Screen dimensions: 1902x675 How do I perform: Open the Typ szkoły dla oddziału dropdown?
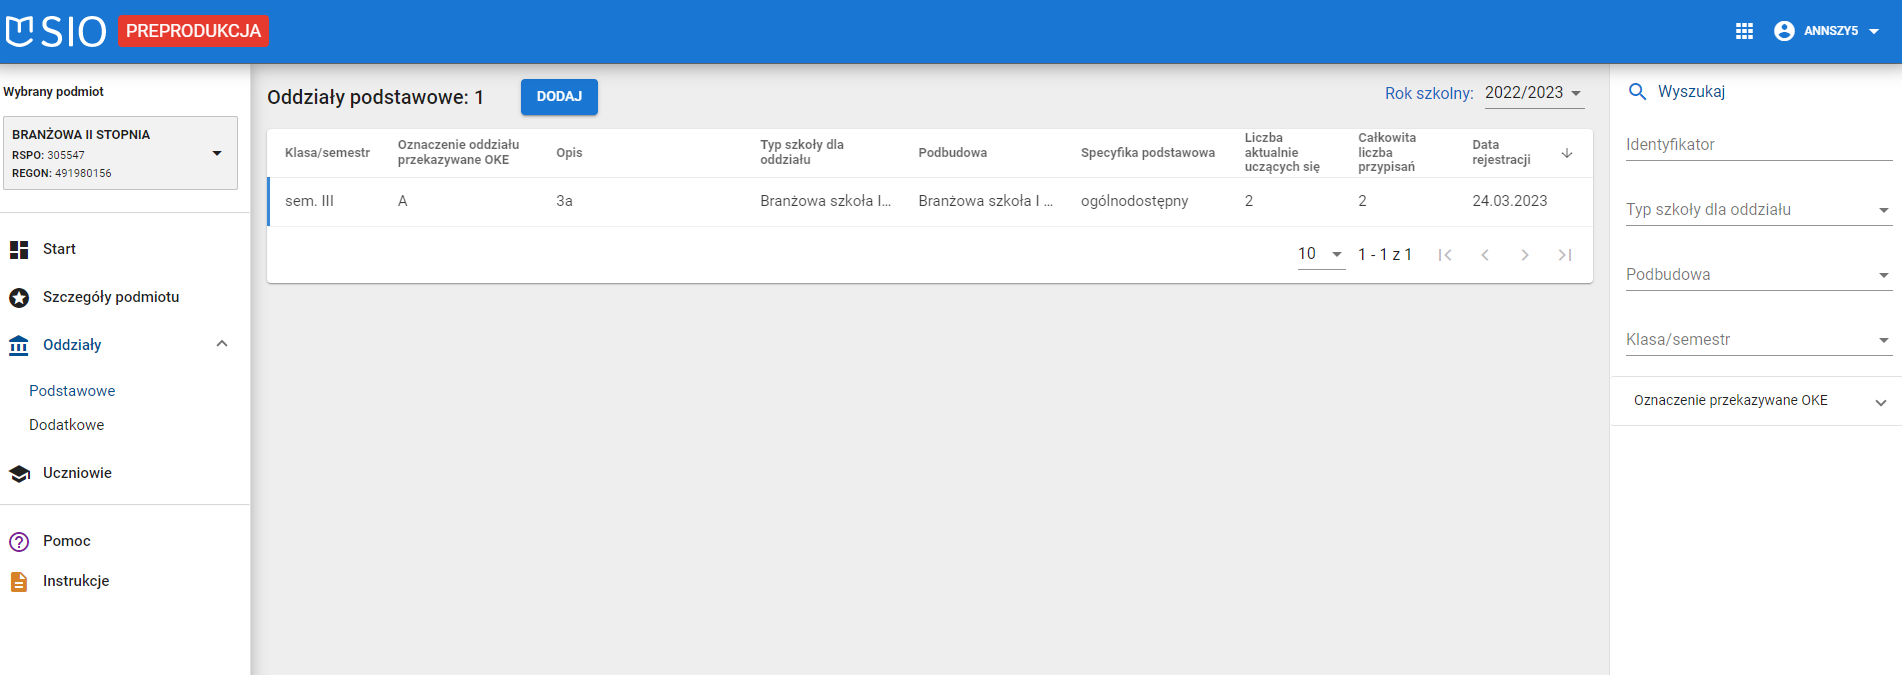tap(1758, 210)
